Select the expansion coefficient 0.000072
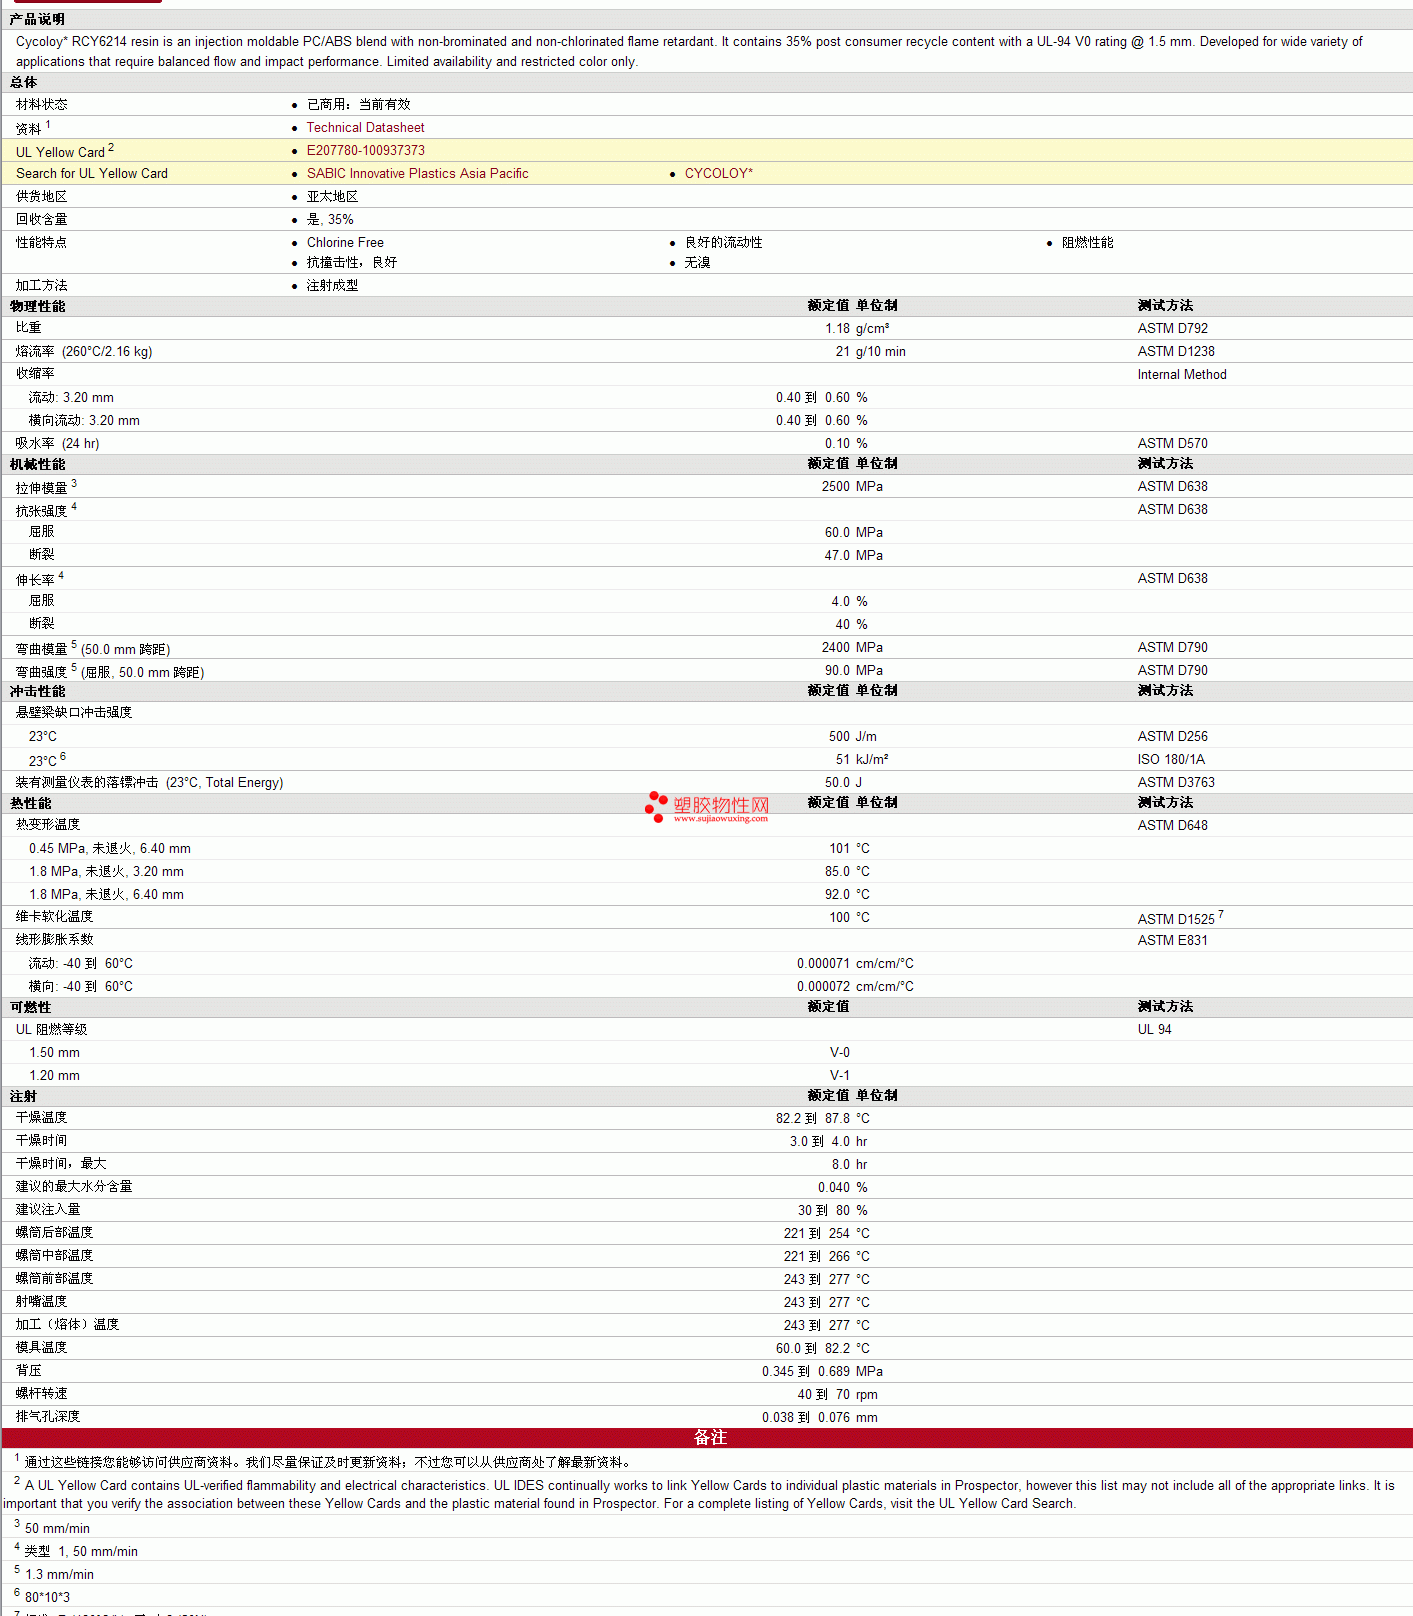1413x1616 pixels. (x=824, y=987)
